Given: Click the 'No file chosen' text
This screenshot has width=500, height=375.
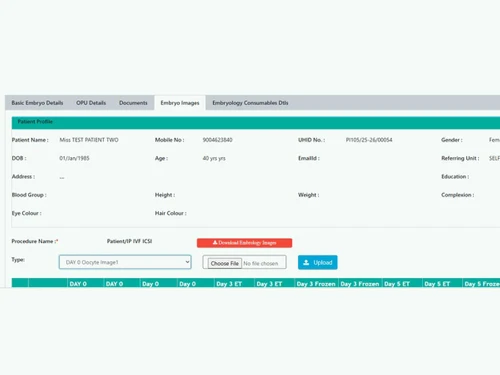Looking at the screenshot, I should tap(261, 263).
